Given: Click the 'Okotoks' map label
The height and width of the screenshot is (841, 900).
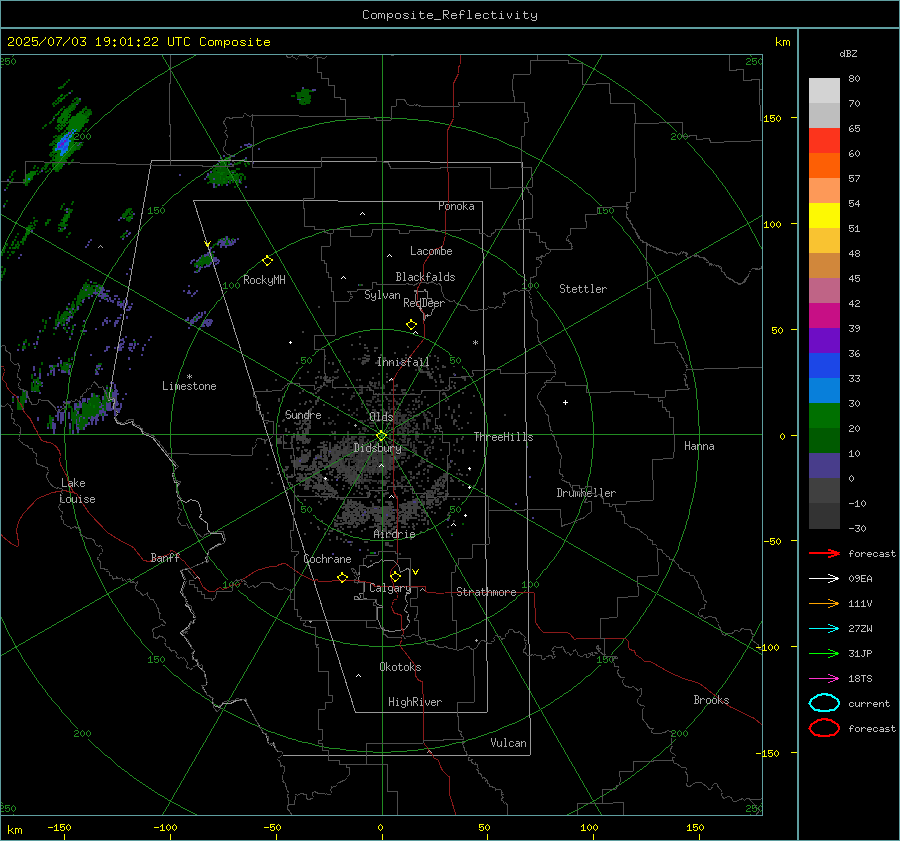Looking at the screenshot, I should [400, 667].
